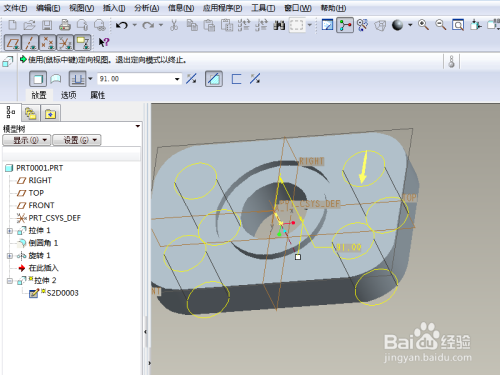Screen dimensions: 500x375
Task: Click white depth drag handle on model
Action: [298, 257]
